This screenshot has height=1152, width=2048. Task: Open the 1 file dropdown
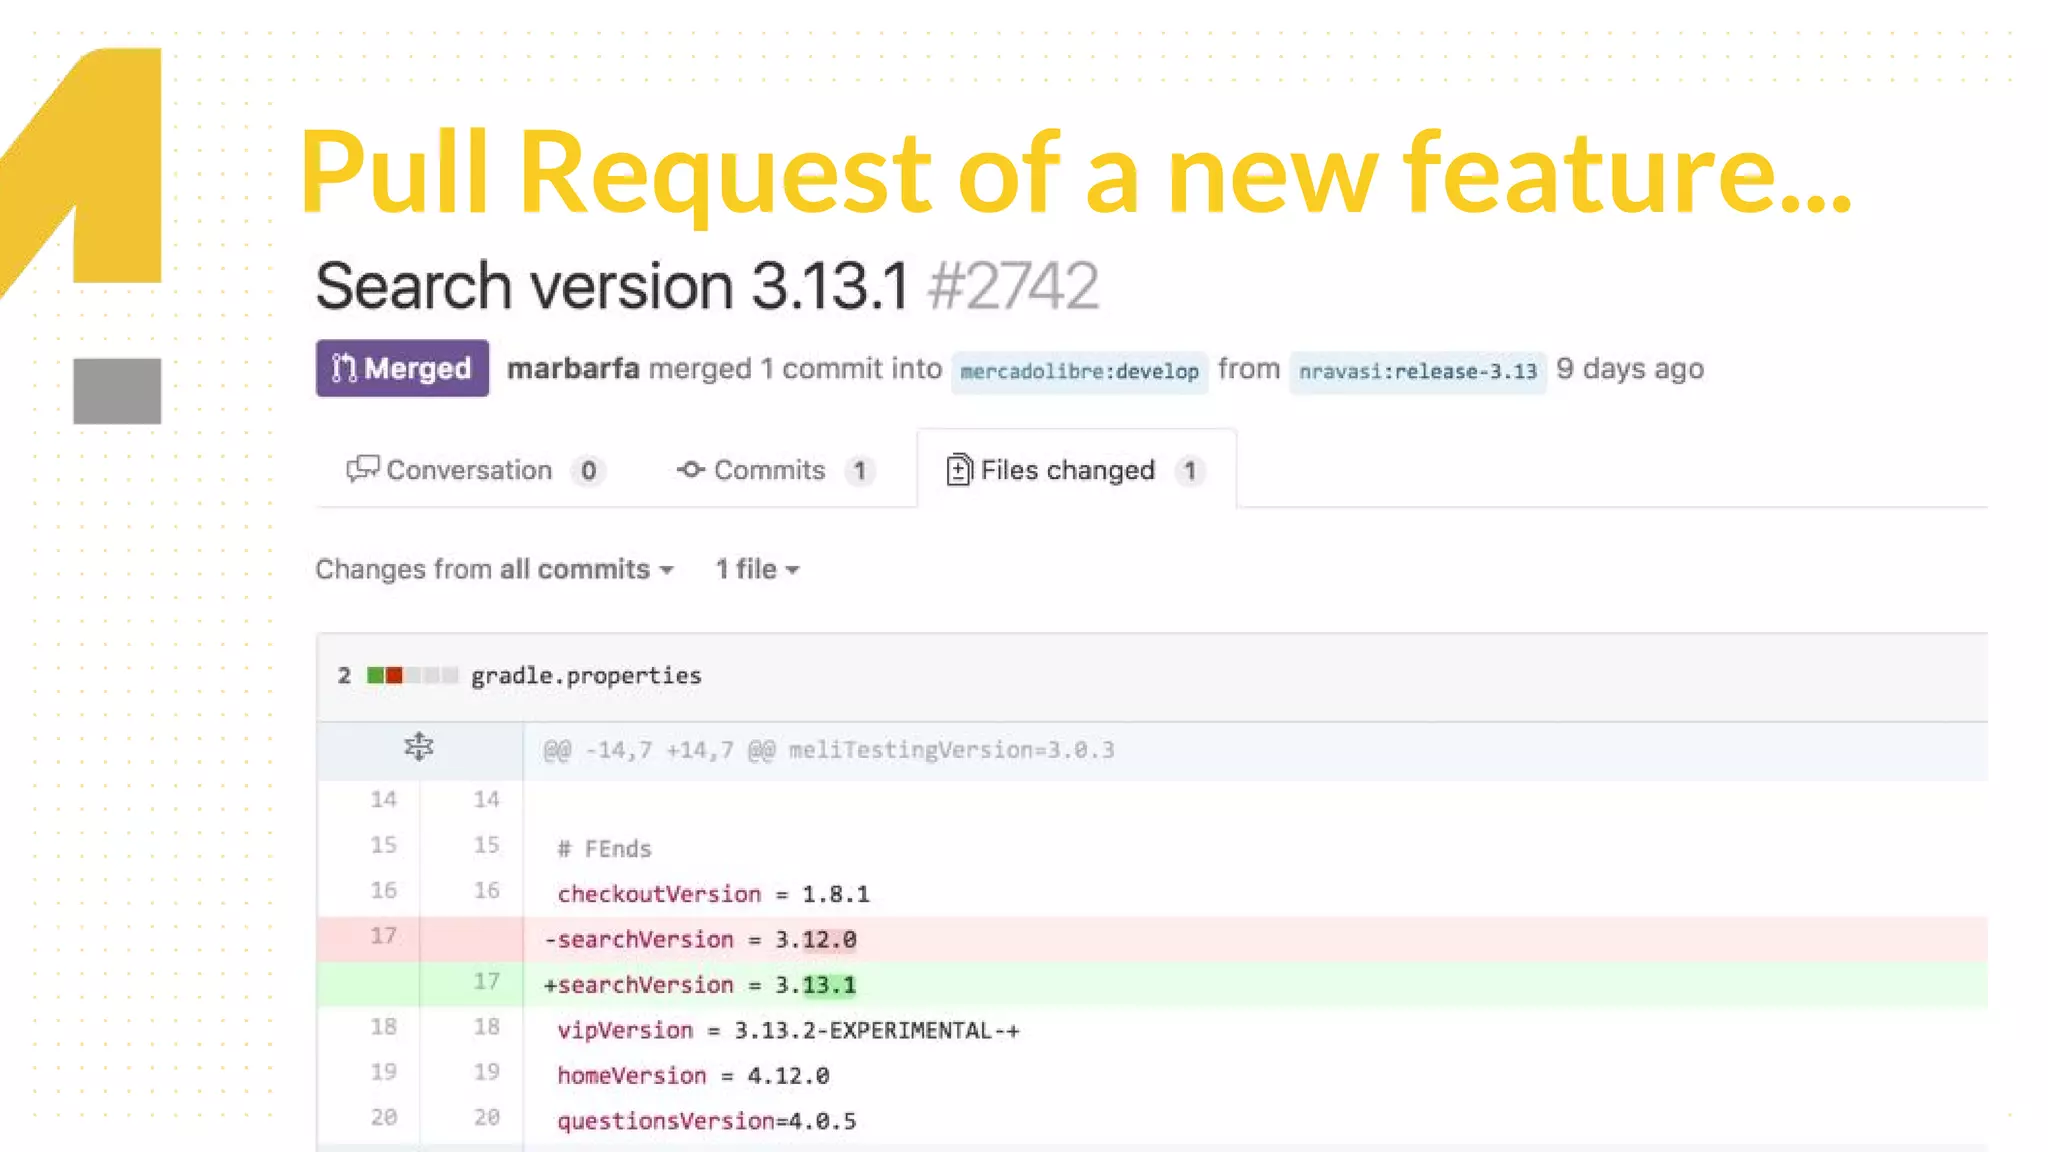coord(757,569)
